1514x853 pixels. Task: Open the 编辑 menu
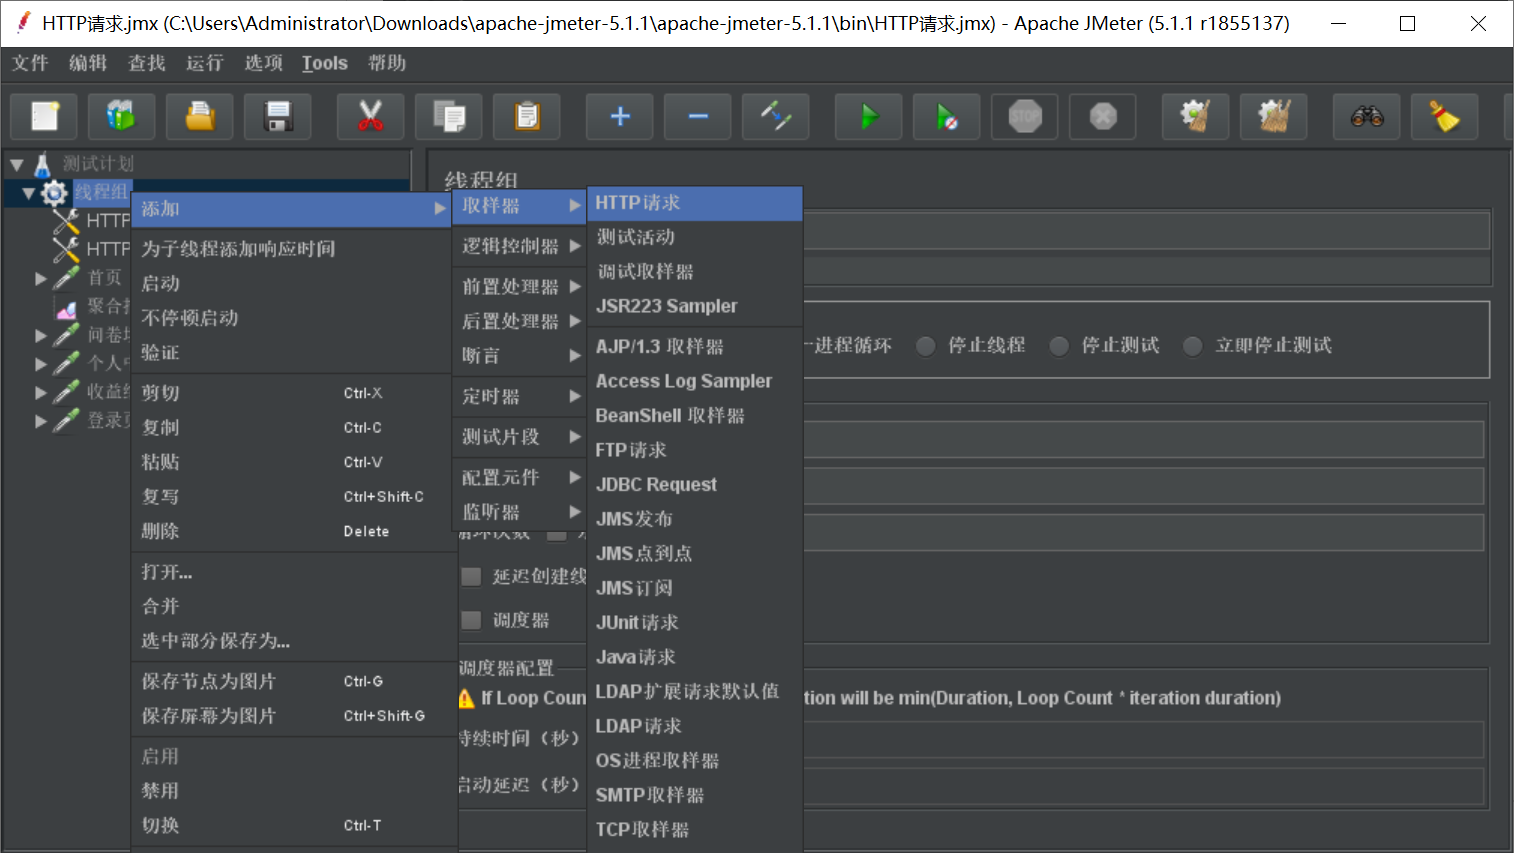88,63
